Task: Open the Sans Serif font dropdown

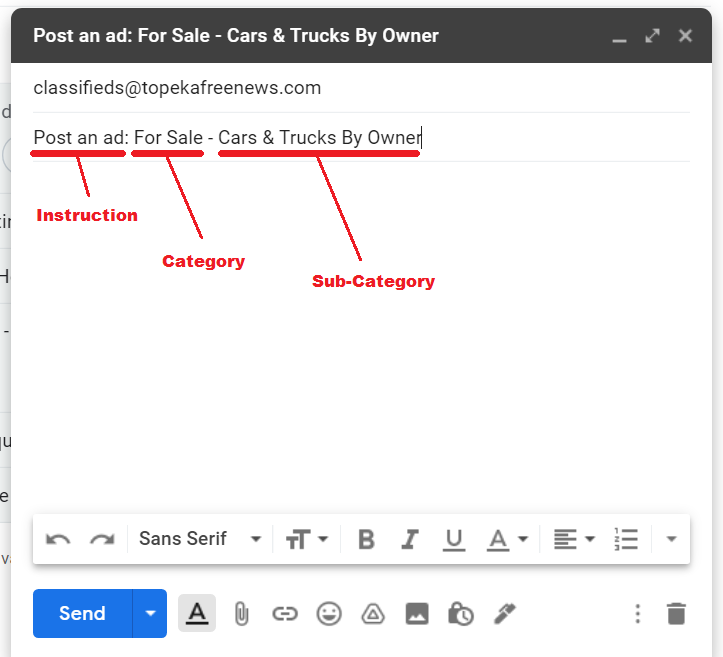Action: click(200, 539)
